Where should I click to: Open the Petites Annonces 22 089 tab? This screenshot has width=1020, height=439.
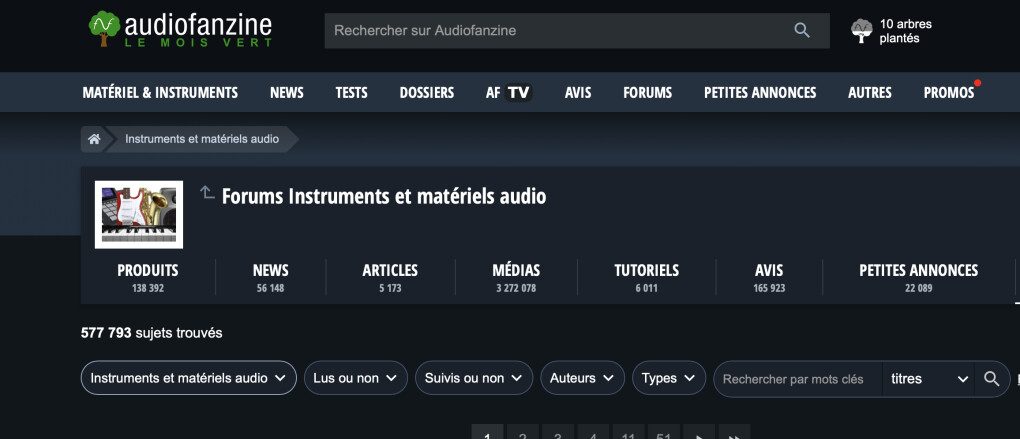919,278
